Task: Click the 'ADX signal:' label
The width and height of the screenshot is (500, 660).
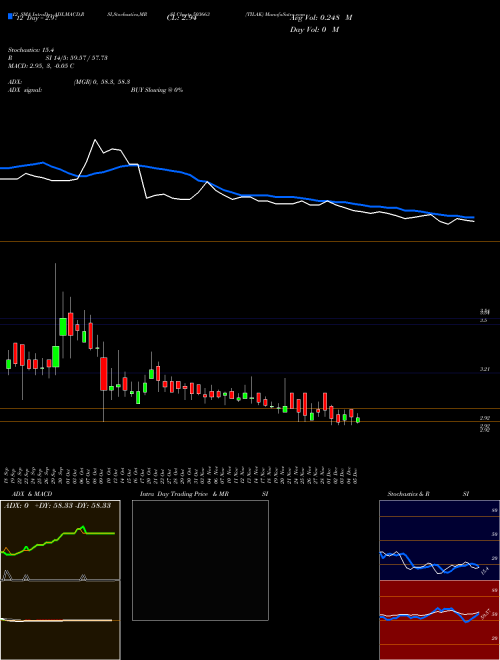Action: coord(25,90)
